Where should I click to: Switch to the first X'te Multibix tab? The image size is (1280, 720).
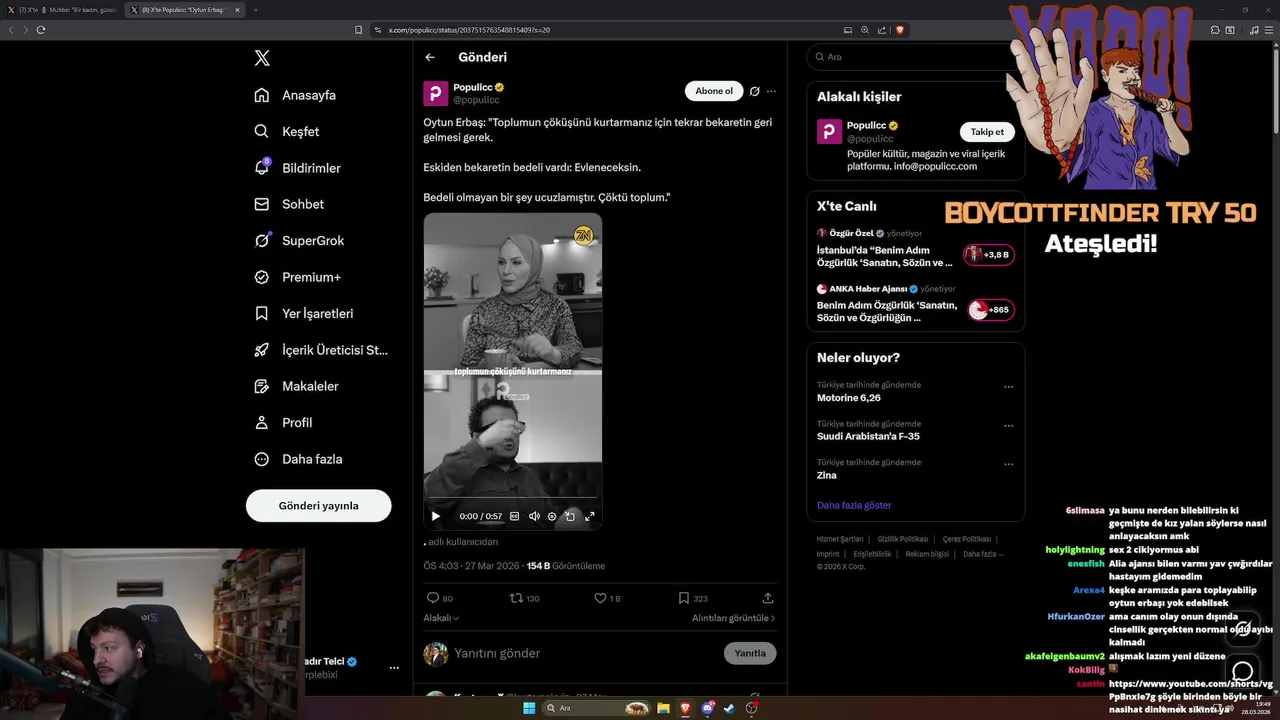click(62, 9)
